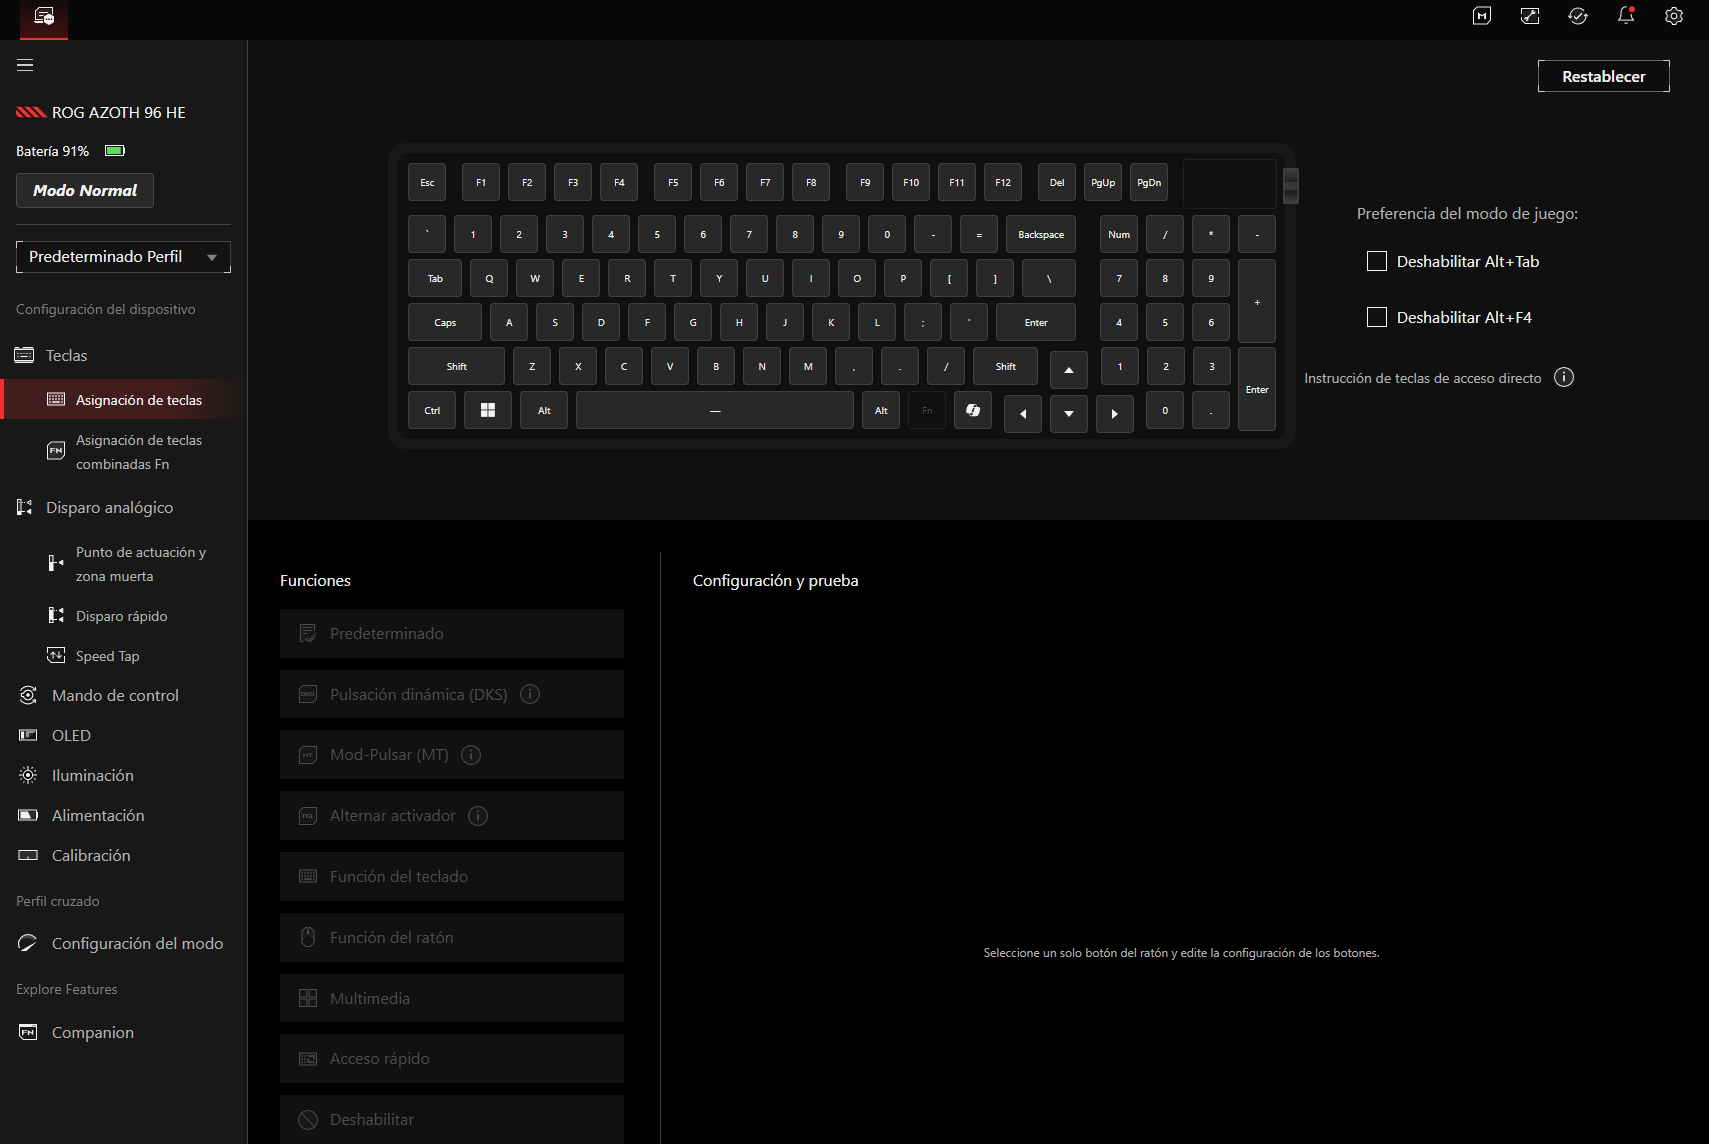
Task: Open the hamburger menu in sidebar
Action: (25, 65)
